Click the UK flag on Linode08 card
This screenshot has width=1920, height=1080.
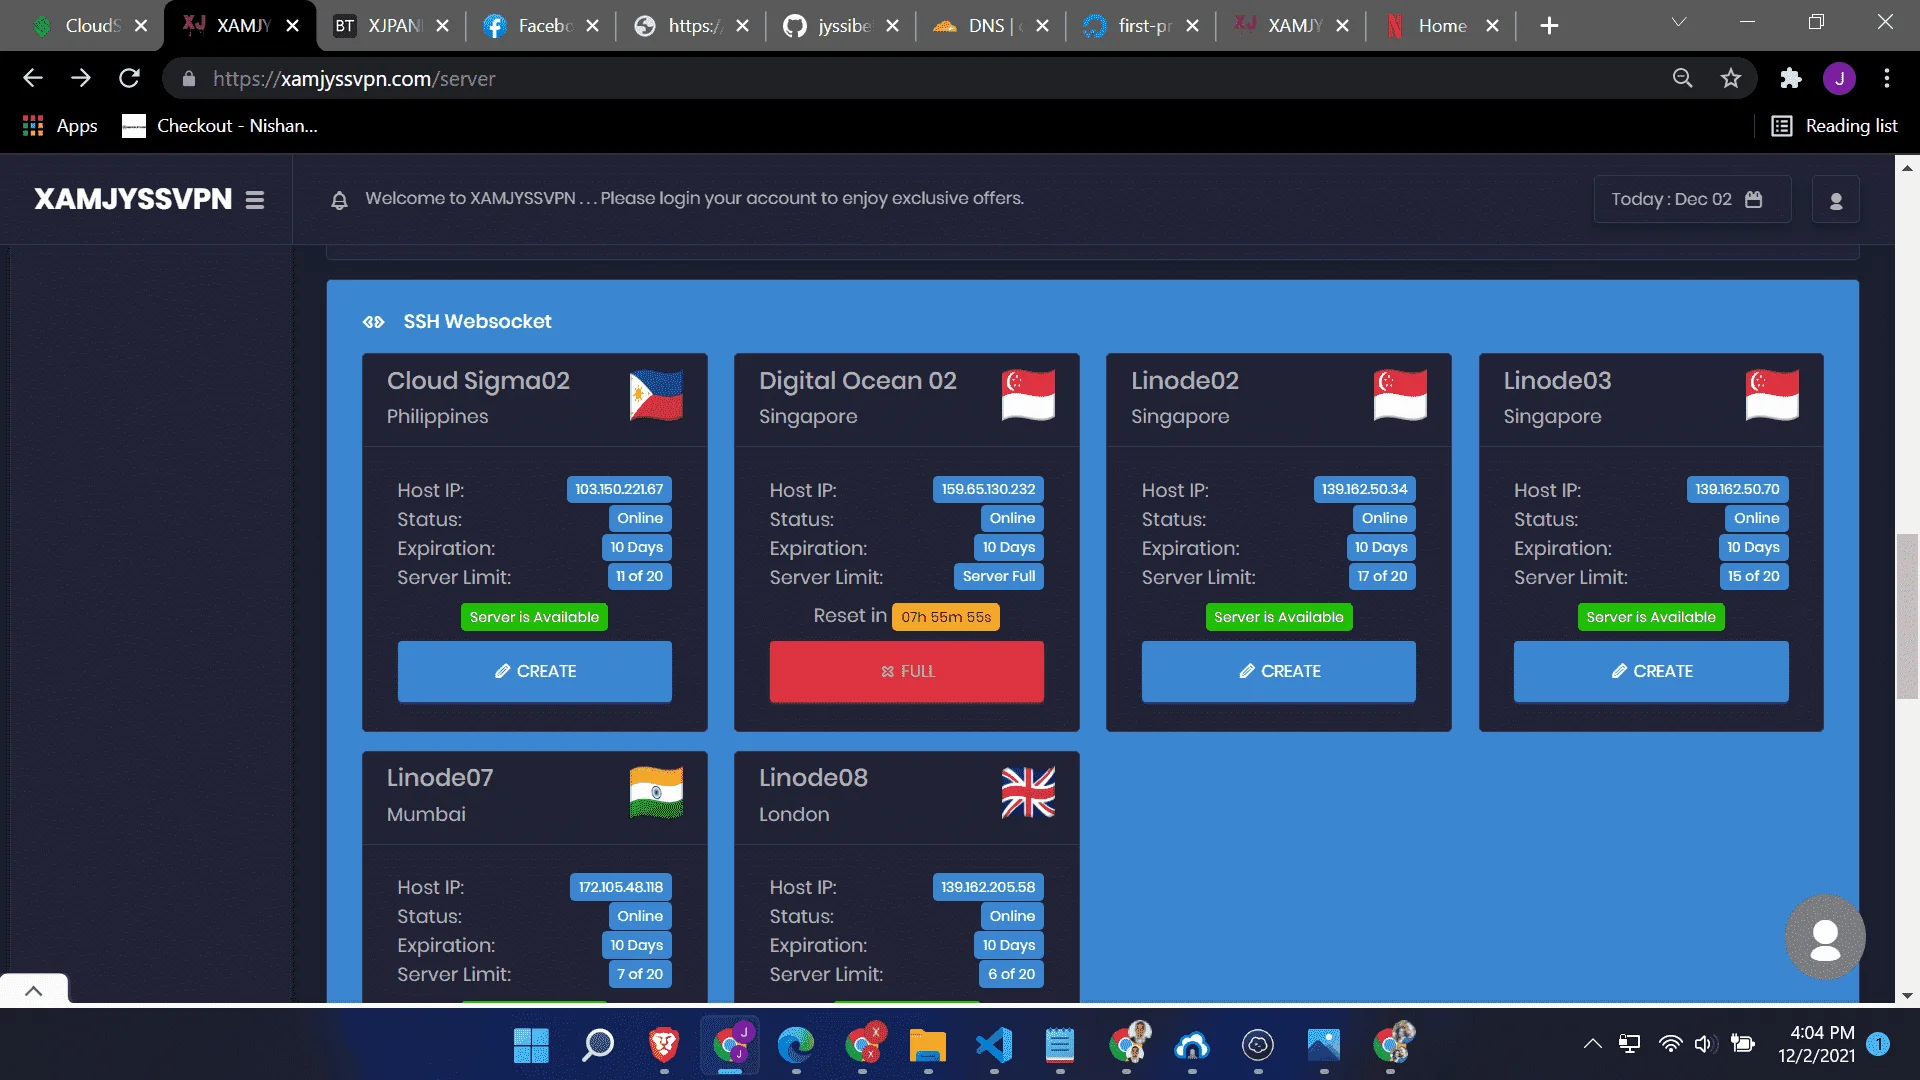tap(1028, 793)
